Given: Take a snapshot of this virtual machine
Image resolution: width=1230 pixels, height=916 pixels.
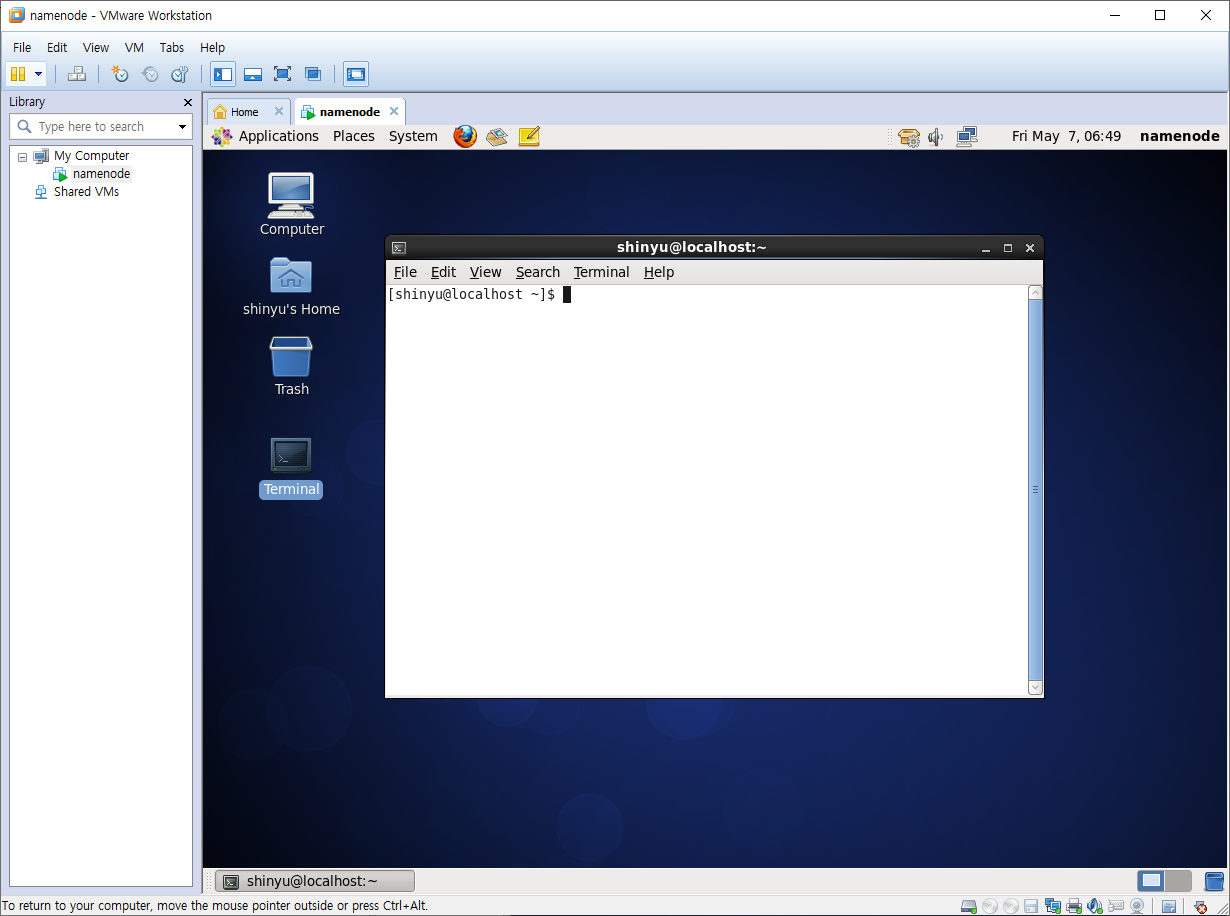Looking at the screenshot, I should point(120,74).
